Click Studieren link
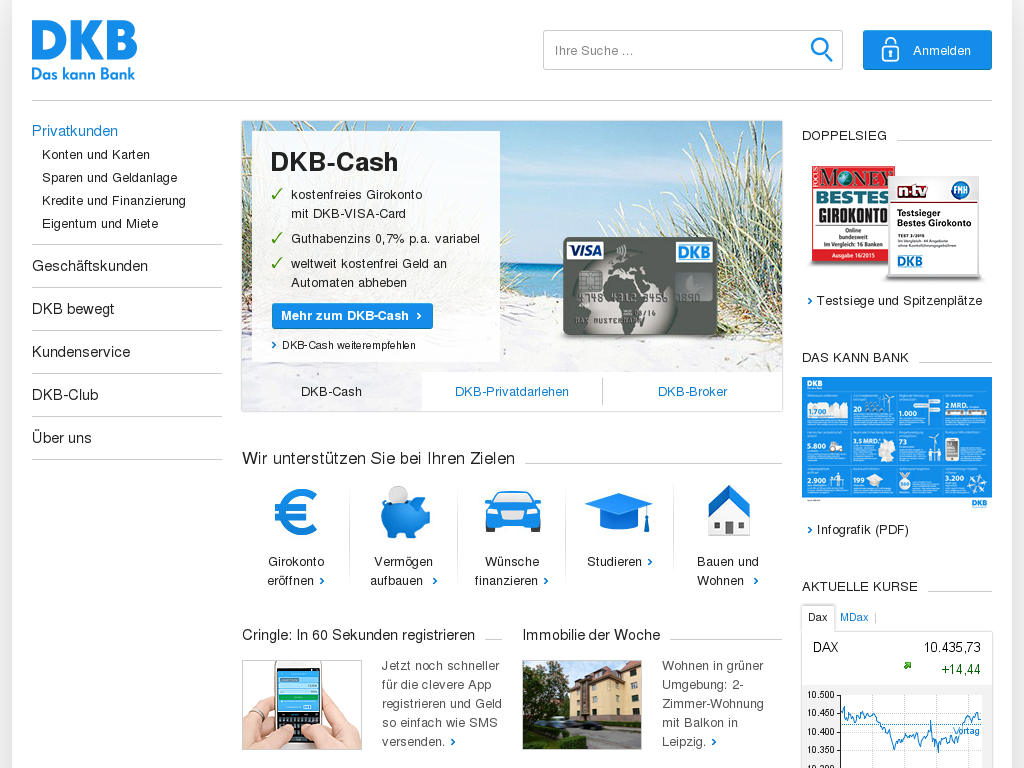1024x768 pixels. pos(620,562)
